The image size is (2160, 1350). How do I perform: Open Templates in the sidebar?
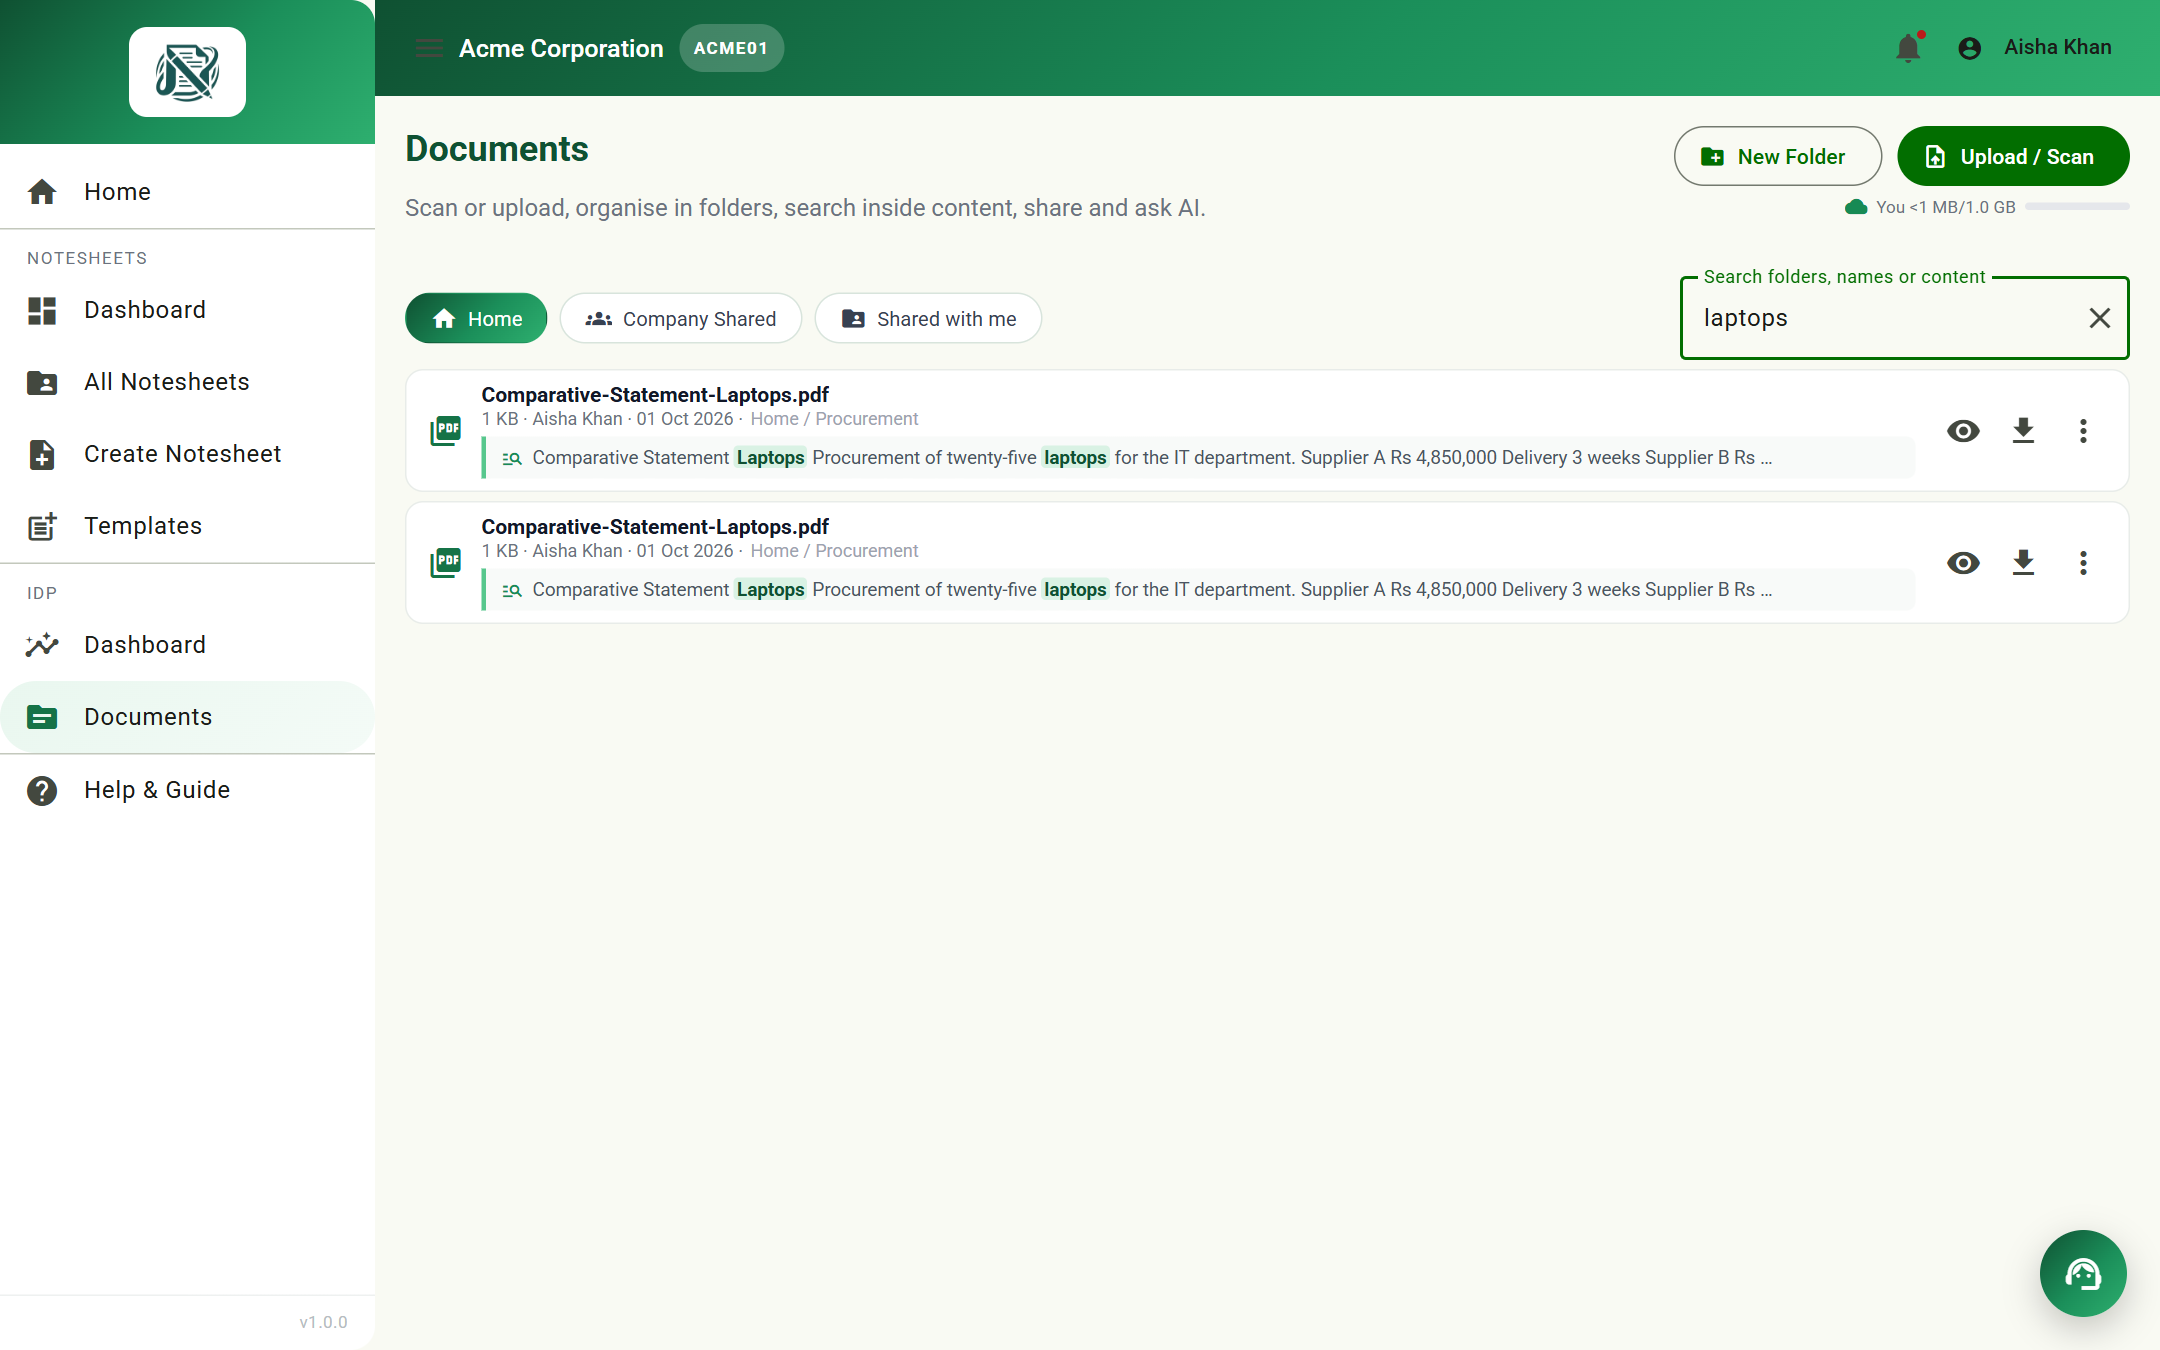187,526
